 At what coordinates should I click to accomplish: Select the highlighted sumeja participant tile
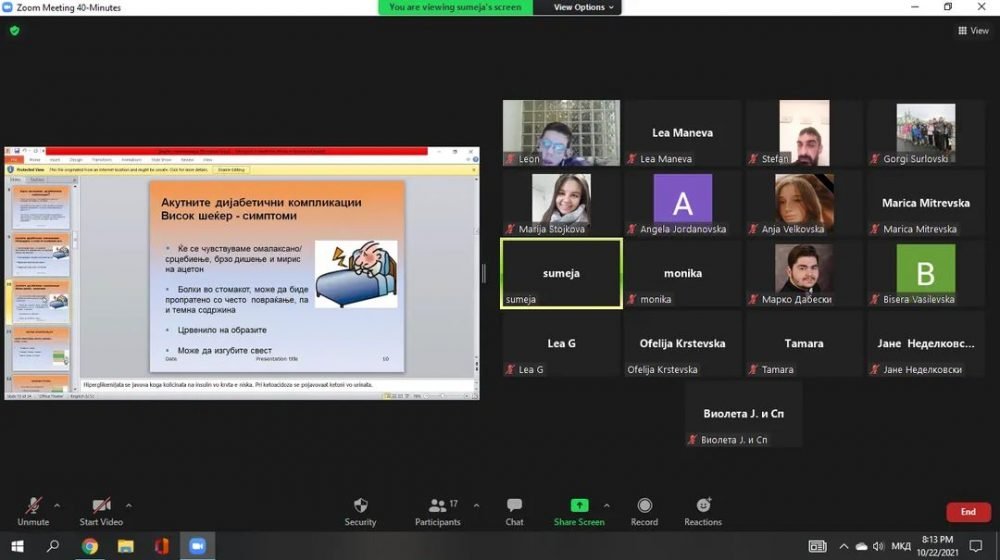point(561,273)
